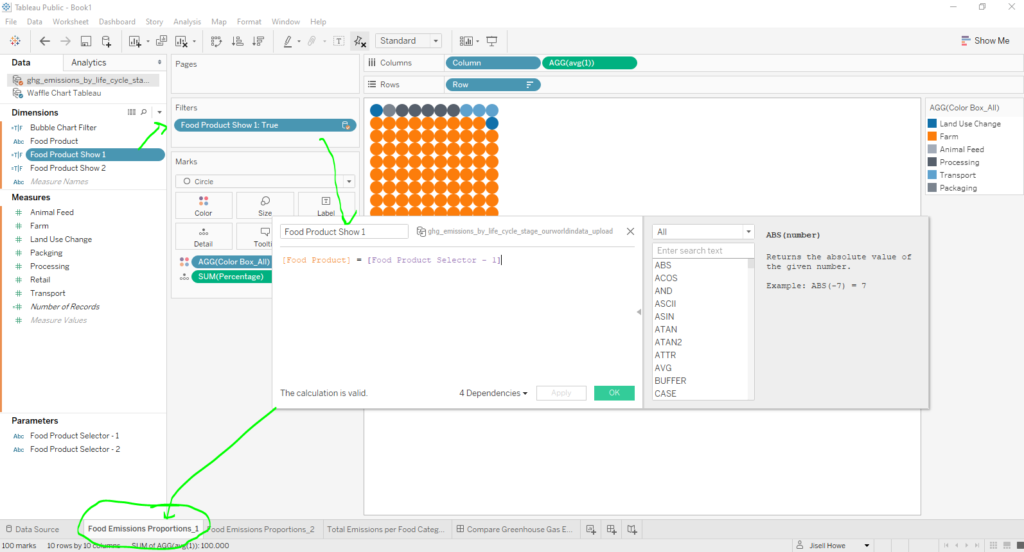Click the Land Use Change blue legend swatch
This screenshot has height=552, width=1024.
[x=933, y=123]
